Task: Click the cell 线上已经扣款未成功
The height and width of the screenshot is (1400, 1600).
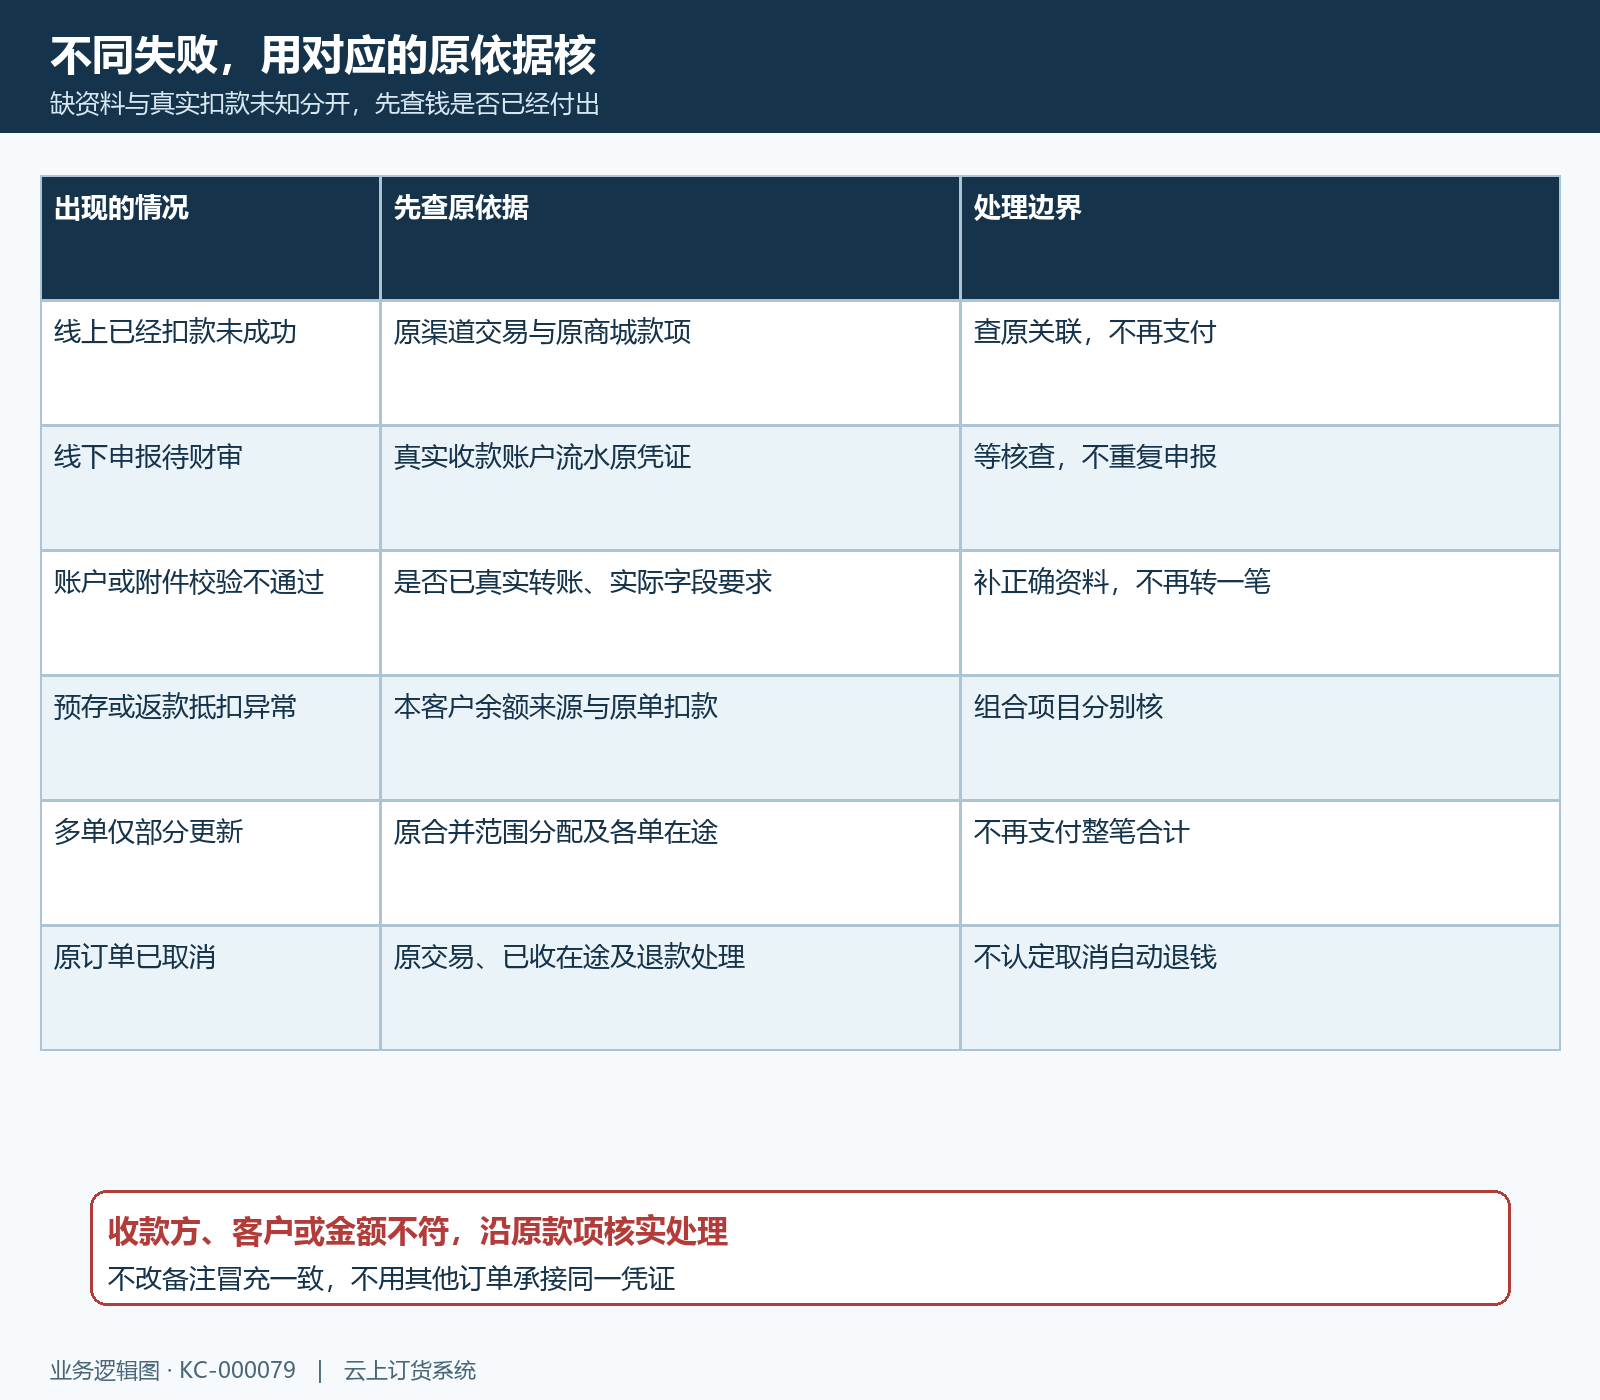Action: coord(210,363)
